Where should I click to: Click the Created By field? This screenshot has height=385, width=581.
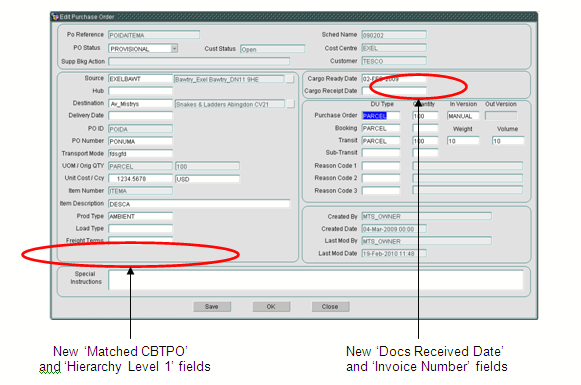tap(426, 216)
